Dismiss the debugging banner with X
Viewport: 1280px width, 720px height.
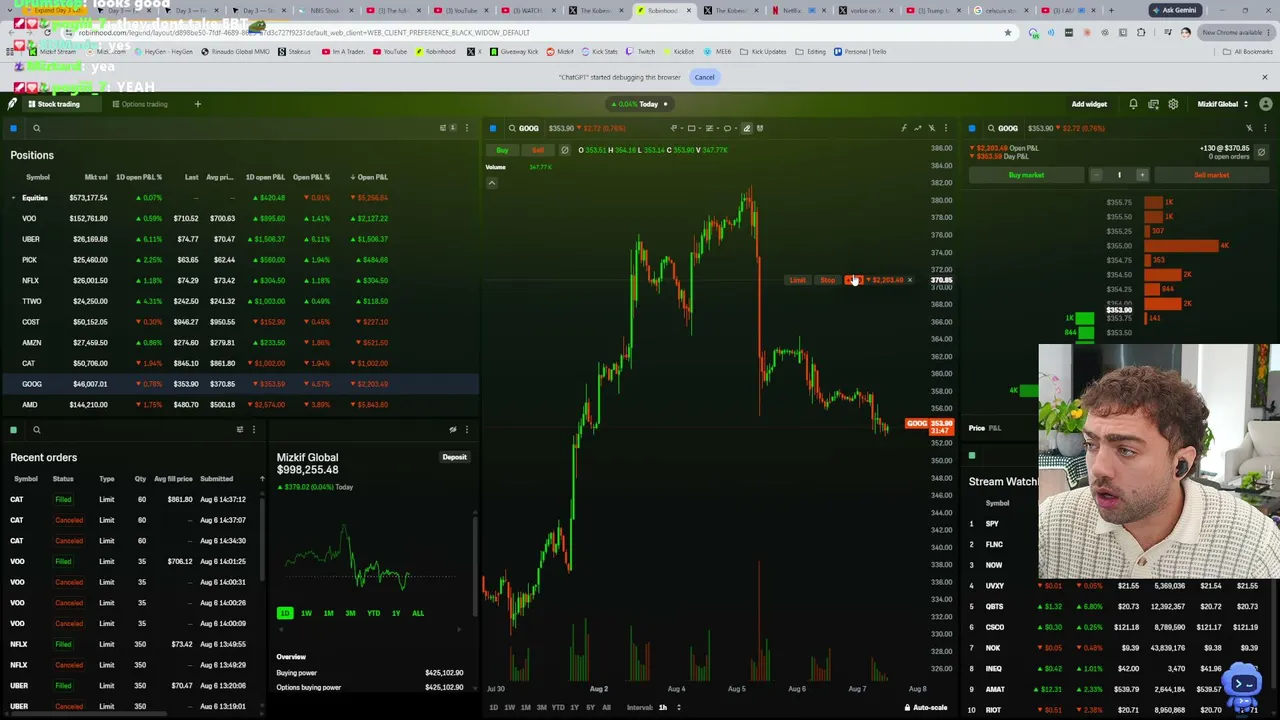1264,77
